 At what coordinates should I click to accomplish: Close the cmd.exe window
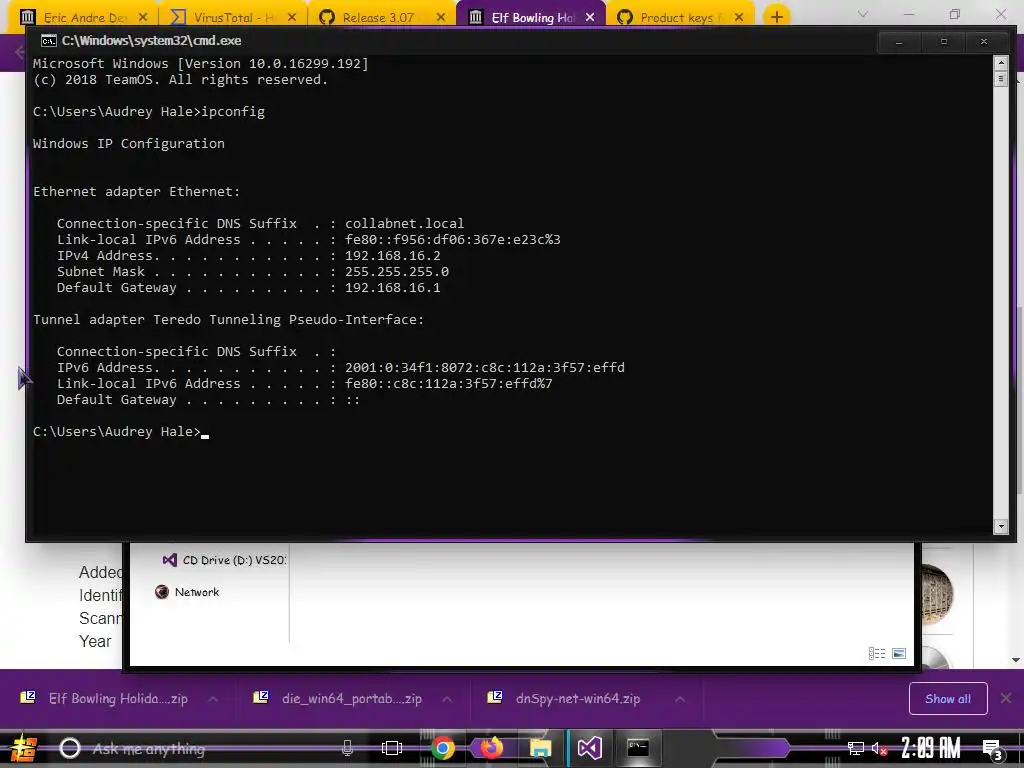point(984,42)
